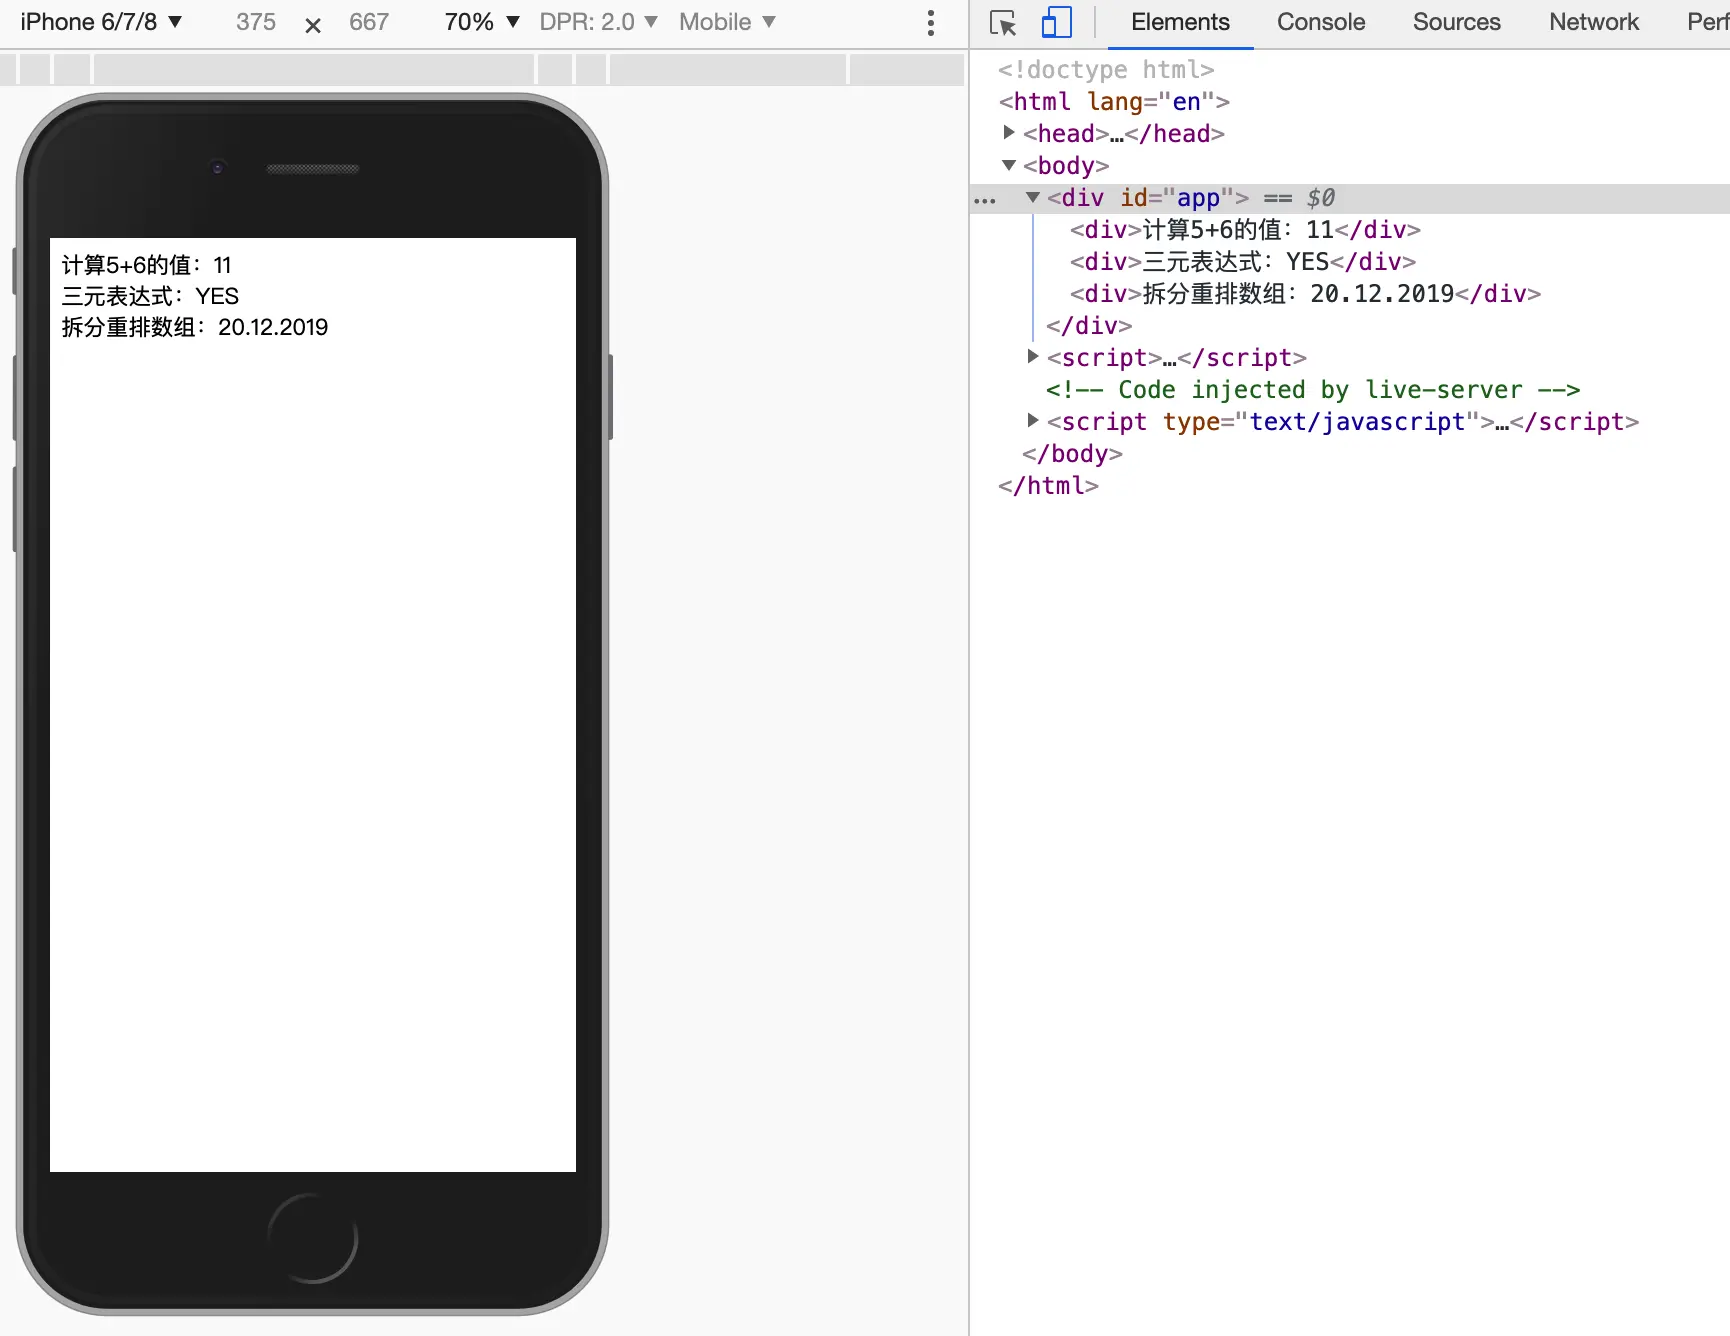The width and height of the screenshot is (1730, 1336).
Task: Switch to the Network tab
Action: tap(1594, 22)
